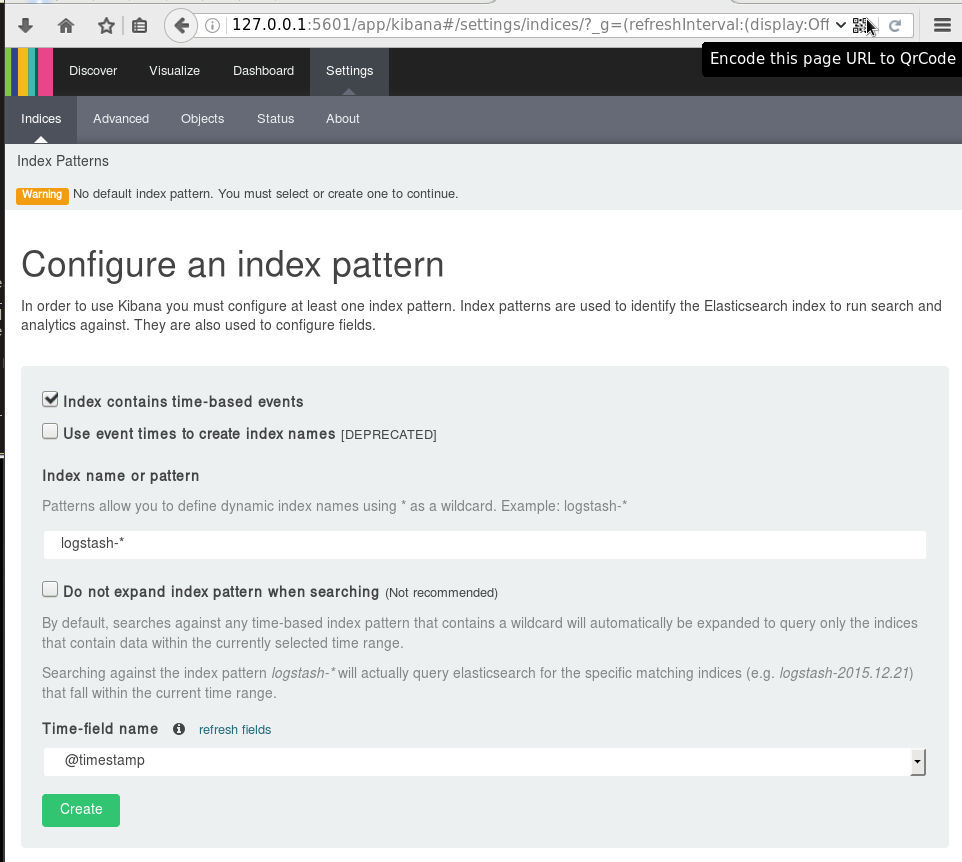
Task: Enable Use event times to create index names
Action: tap(50, 431)
